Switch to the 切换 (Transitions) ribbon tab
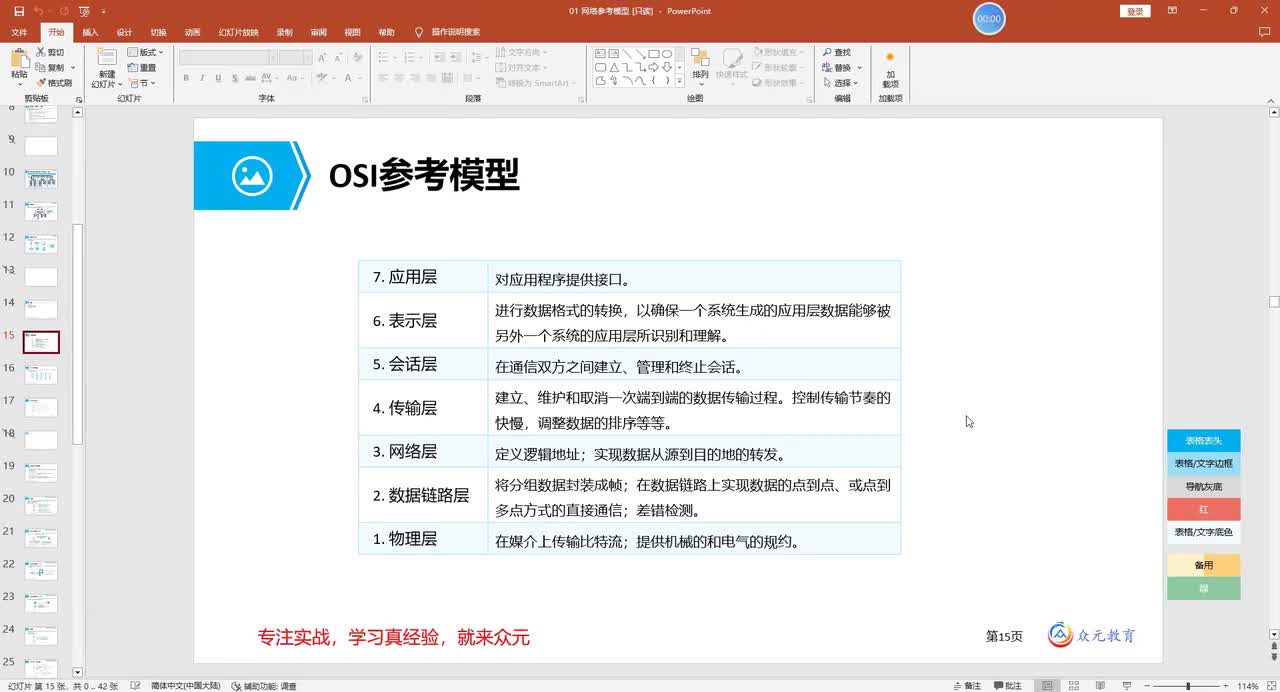 (158, 32)
